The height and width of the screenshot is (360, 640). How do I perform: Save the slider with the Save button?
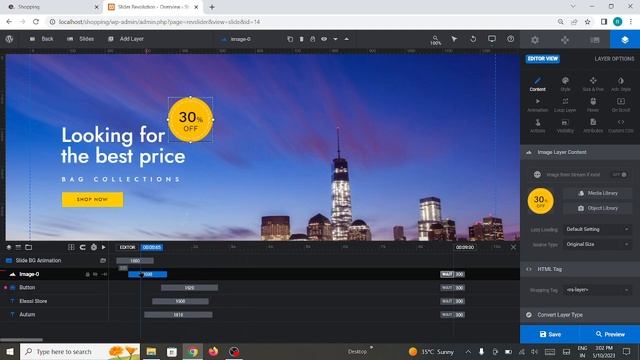[x=550, y=334]
